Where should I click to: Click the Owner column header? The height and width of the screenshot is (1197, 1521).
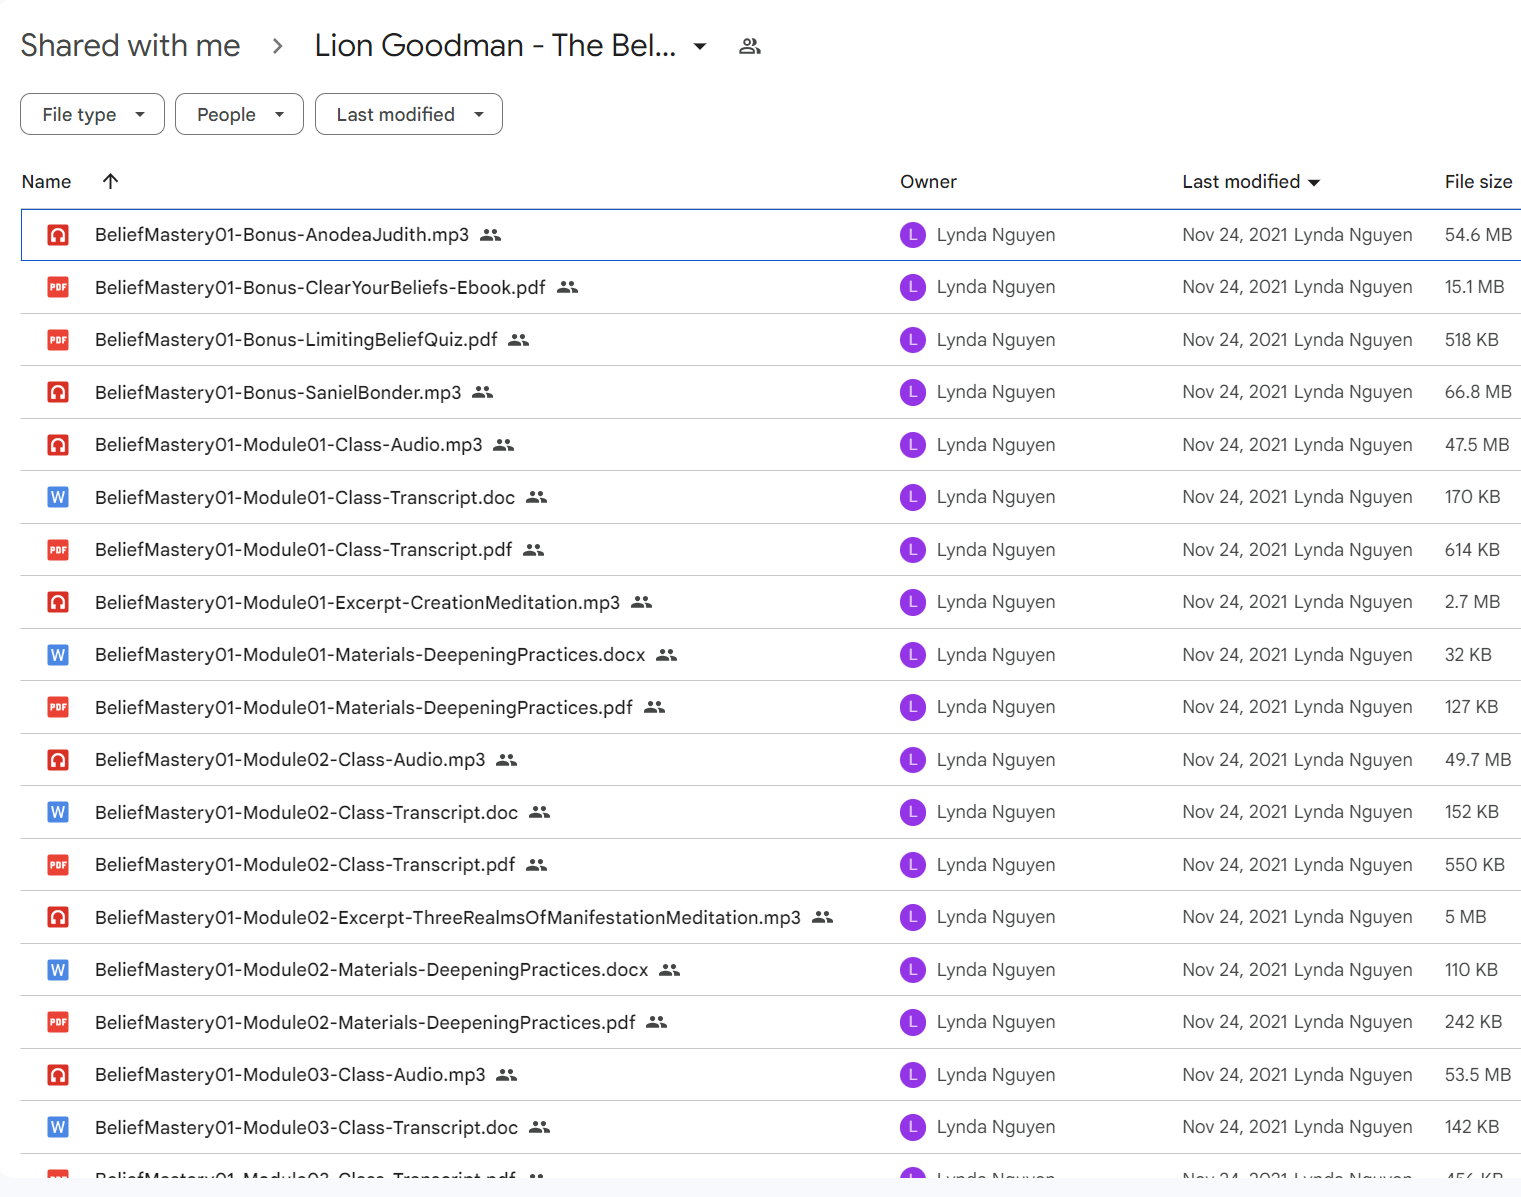(x=928, y=181)
